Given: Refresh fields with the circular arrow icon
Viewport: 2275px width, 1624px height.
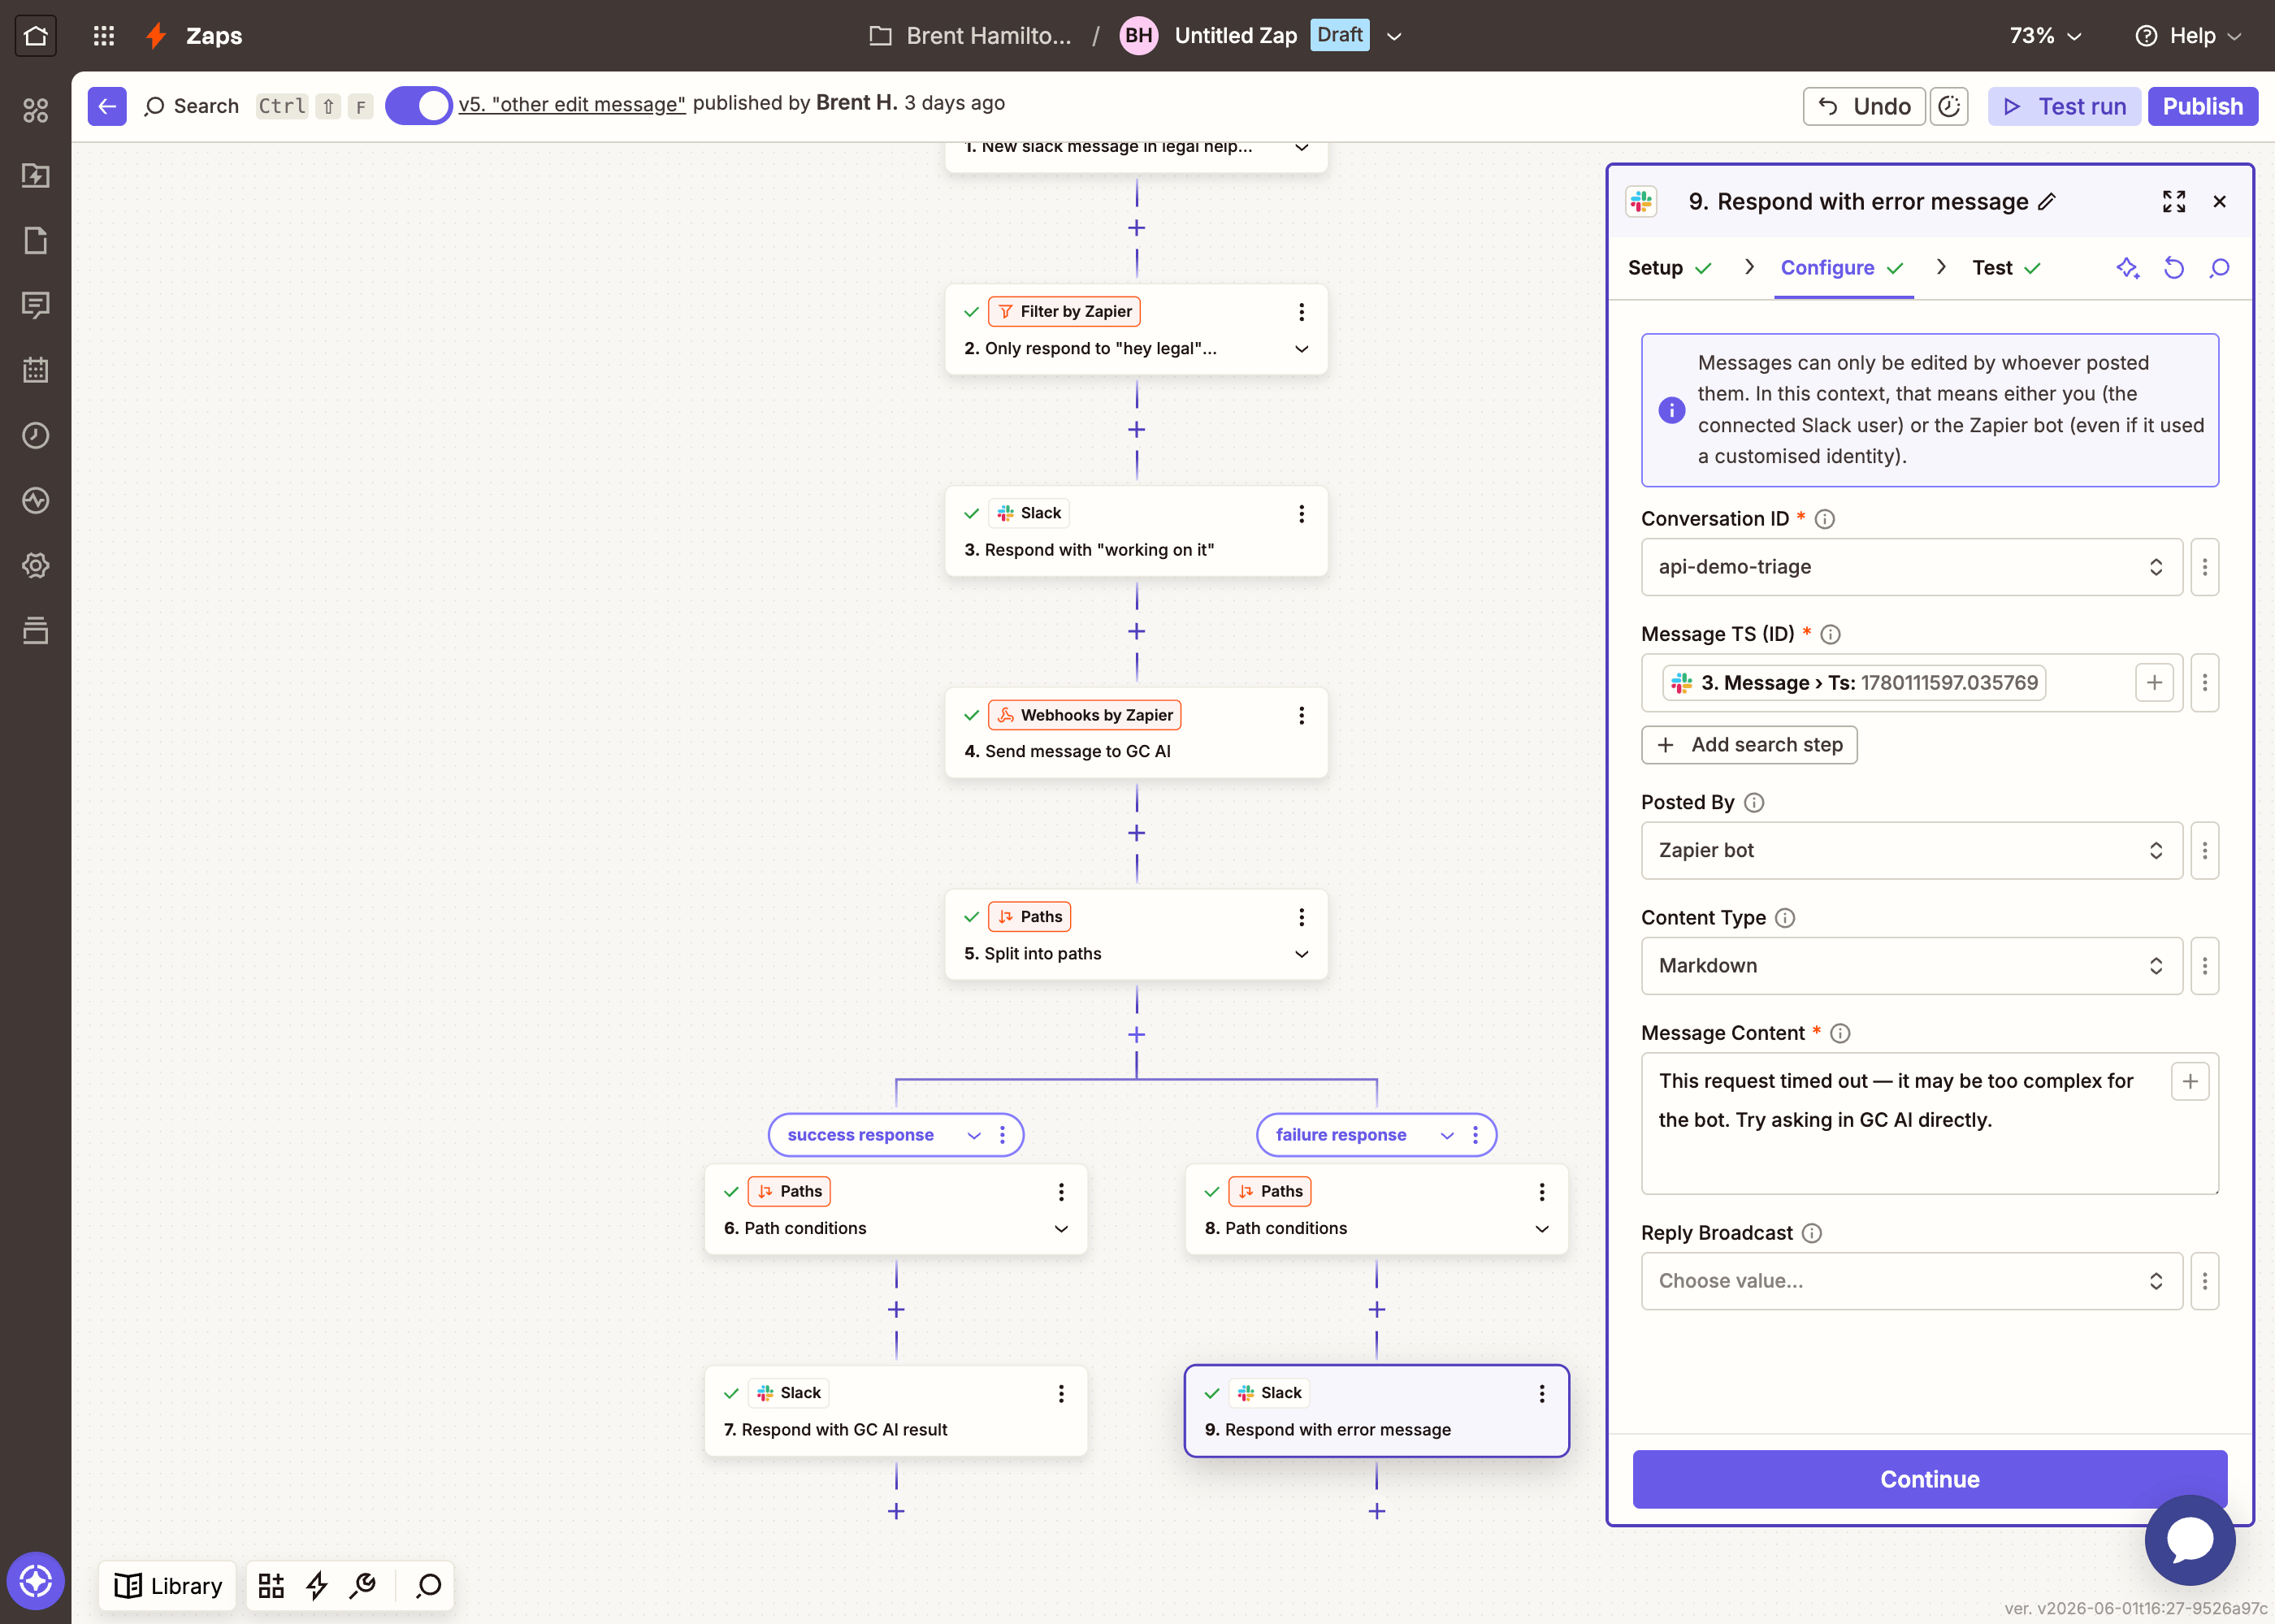Looking at the screenshot, I should pos(2174,268).
